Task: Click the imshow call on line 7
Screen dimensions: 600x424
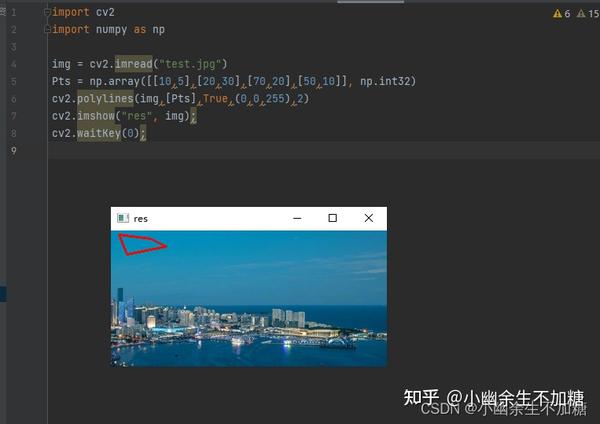Action: pyautogui.click(x=96, y=116)
